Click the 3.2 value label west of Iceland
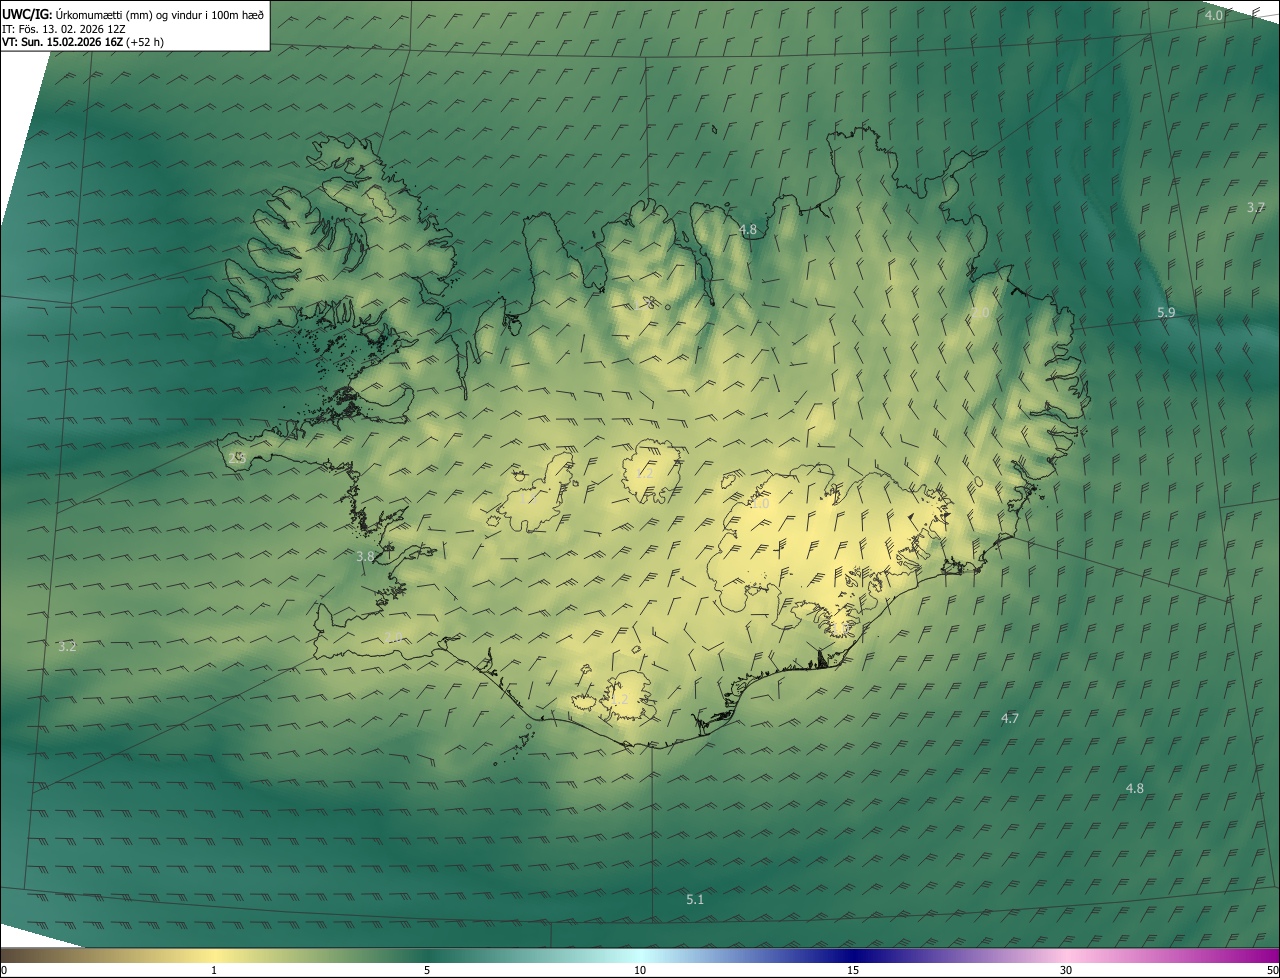Screen dimensions: 1280x978 tap(67, 648)
